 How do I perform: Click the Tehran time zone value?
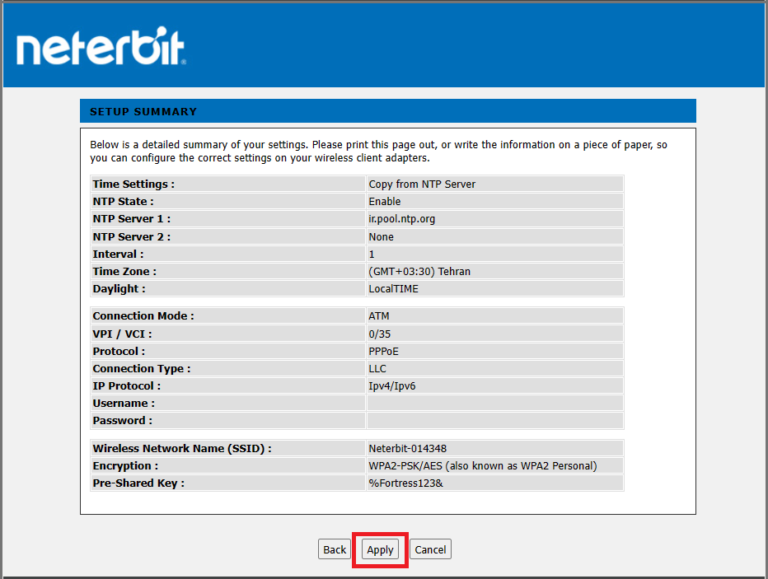[x=419, y=271]
